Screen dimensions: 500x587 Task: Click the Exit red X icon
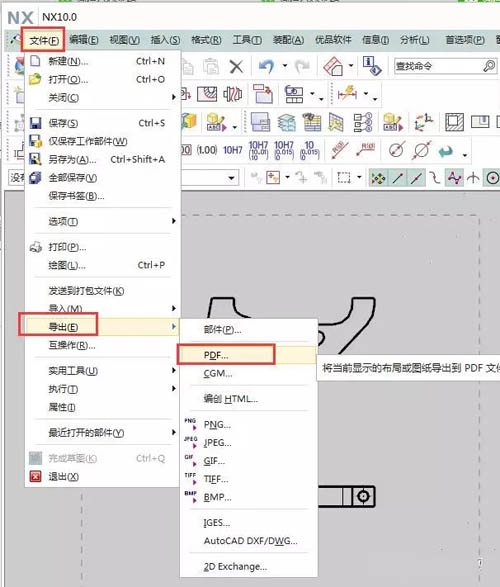35,477
